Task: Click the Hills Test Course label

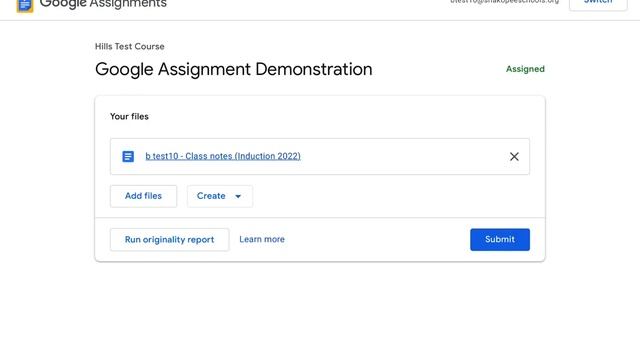Action: (130, 47)
